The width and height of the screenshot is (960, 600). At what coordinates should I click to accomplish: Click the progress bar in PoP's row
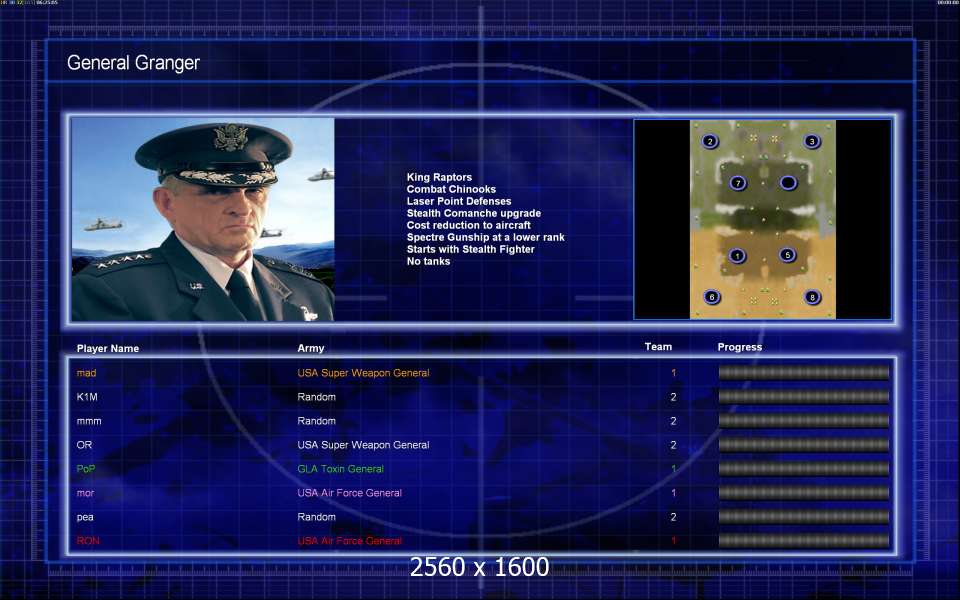pos(803,469)
